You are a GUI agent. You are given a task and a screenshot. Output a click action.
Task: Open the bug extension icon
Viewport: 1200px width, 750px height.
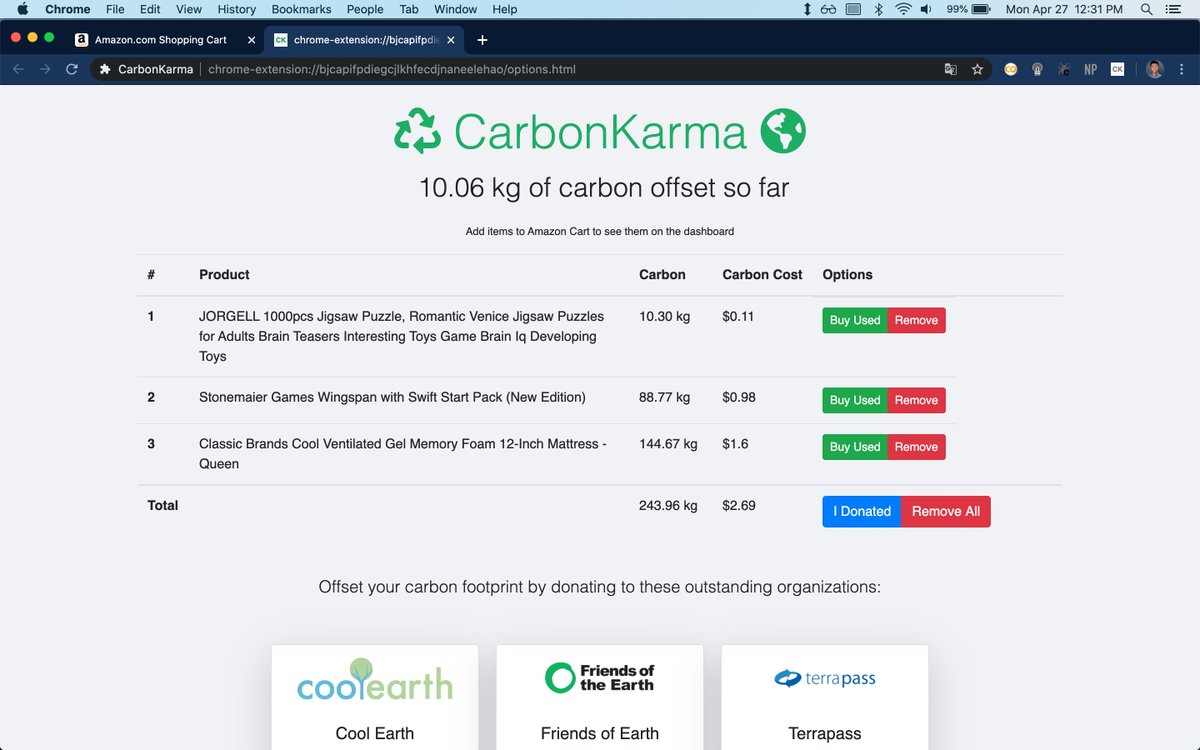1064,70
